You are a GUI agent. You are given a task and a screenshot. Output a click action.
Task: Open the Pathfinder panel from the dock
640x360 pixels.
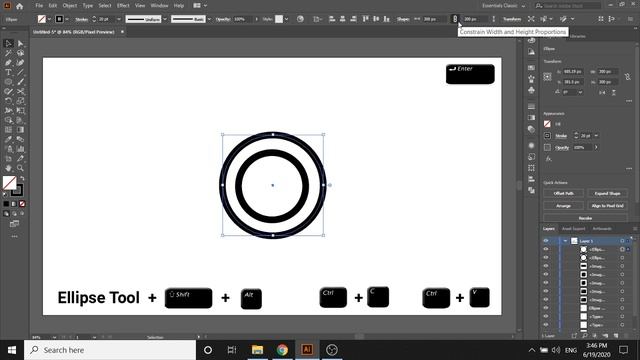[531, 190]
